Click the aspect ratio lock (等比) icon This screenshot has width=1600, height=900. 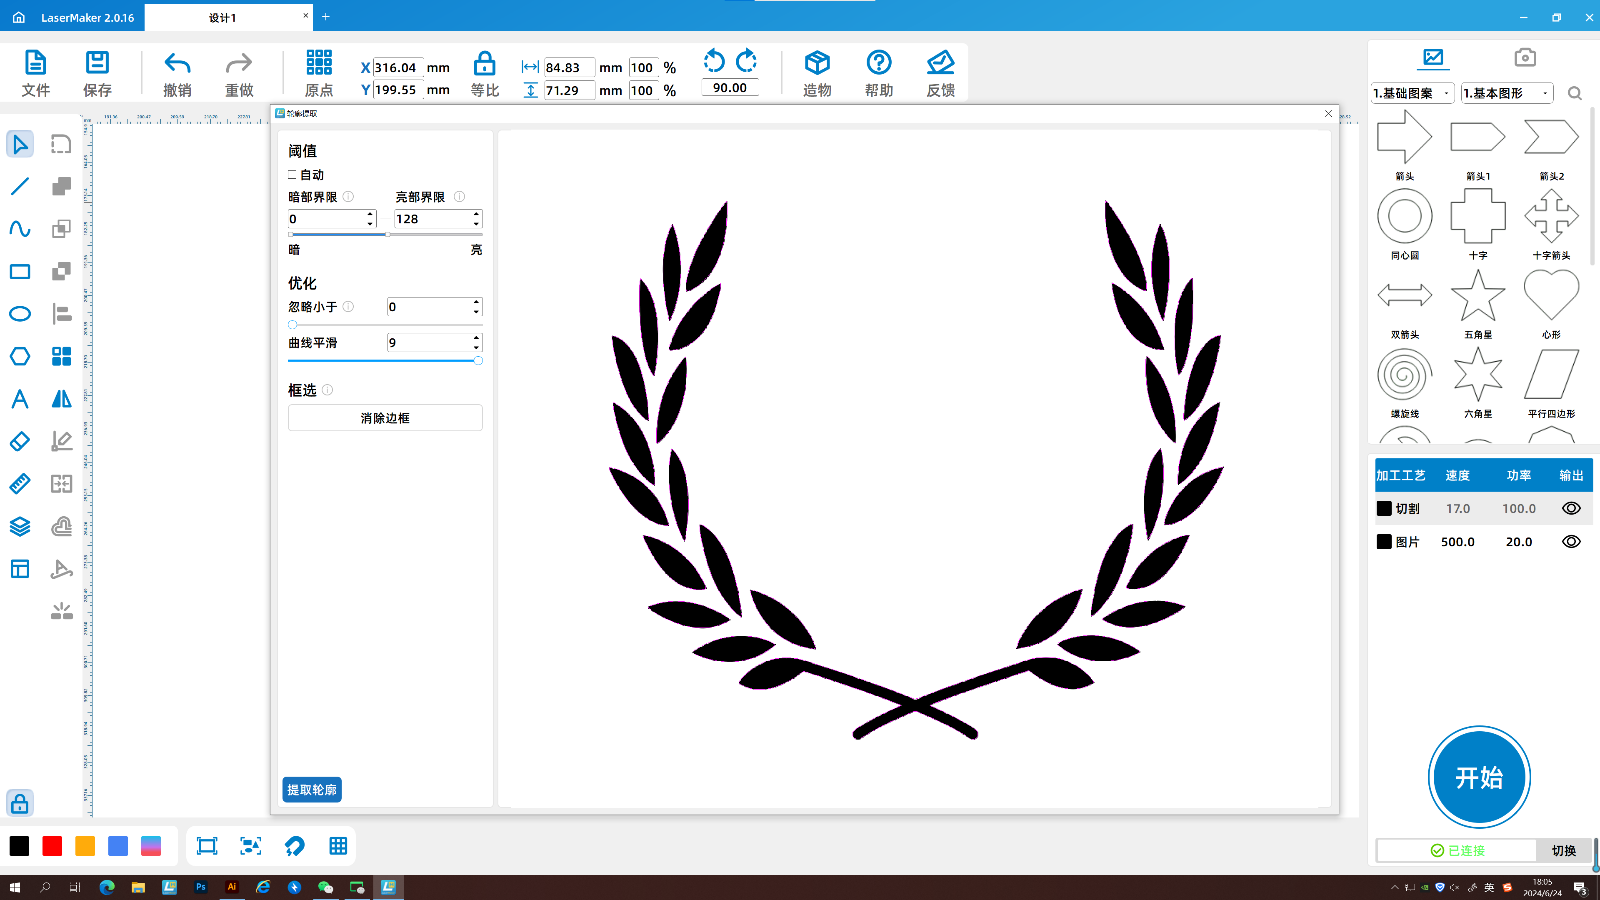[484, 64]
